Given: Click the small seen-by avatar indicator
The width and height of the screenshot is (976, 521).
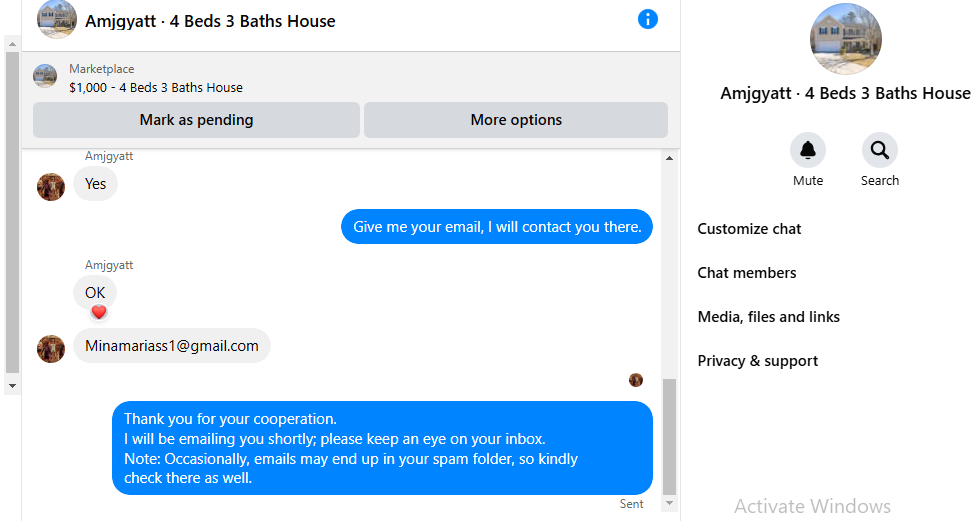Looking at the screenshot, I should (x=636, y=380).
